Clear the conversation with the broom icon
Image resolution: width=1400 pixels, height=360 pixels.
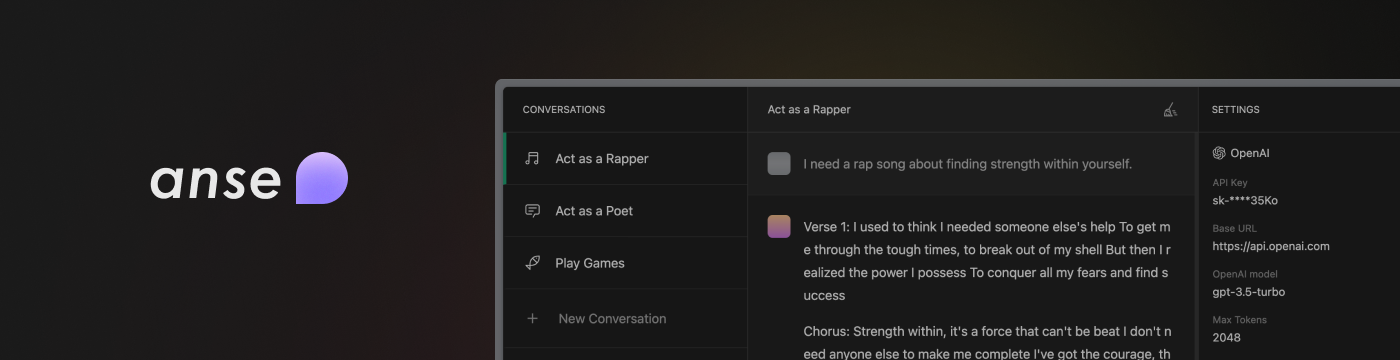[x=1170, y=110]
